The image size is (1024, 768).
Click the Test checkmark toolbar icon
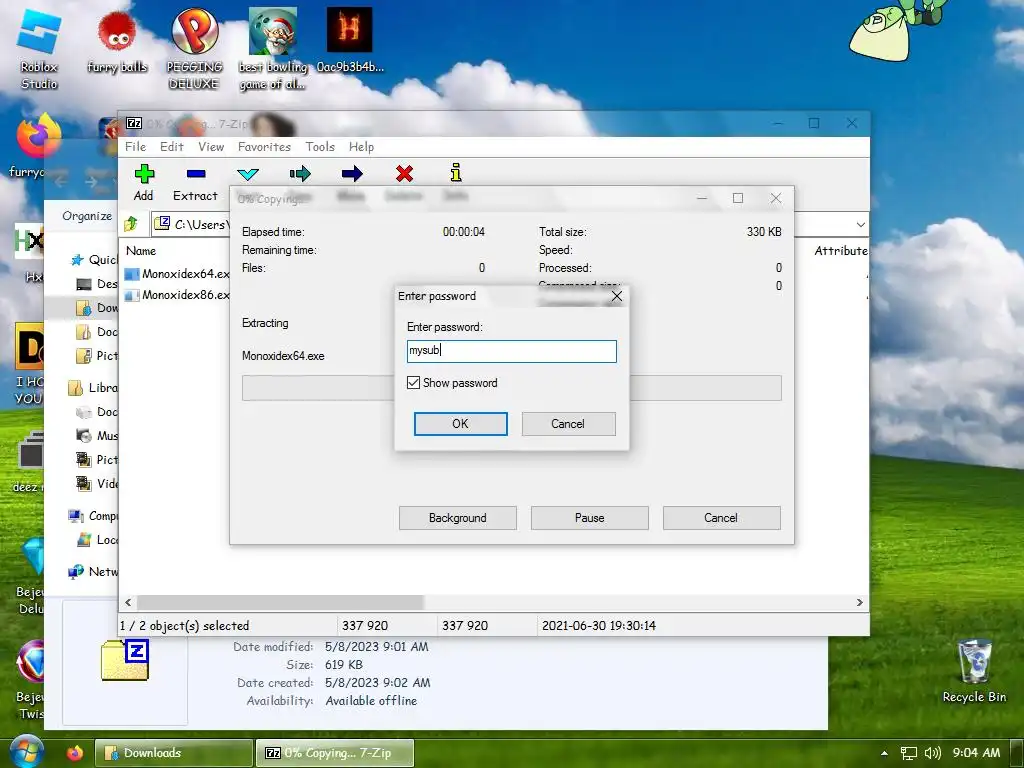pyautogui.click(x=248, y=174)
